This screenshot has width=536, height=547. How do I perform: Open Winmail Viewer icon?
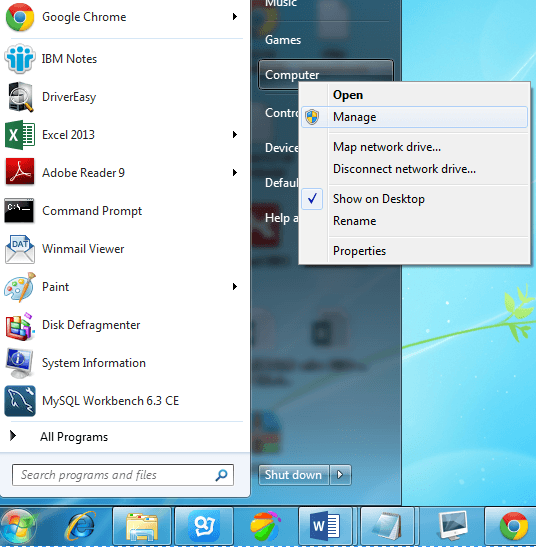[20, 249]
